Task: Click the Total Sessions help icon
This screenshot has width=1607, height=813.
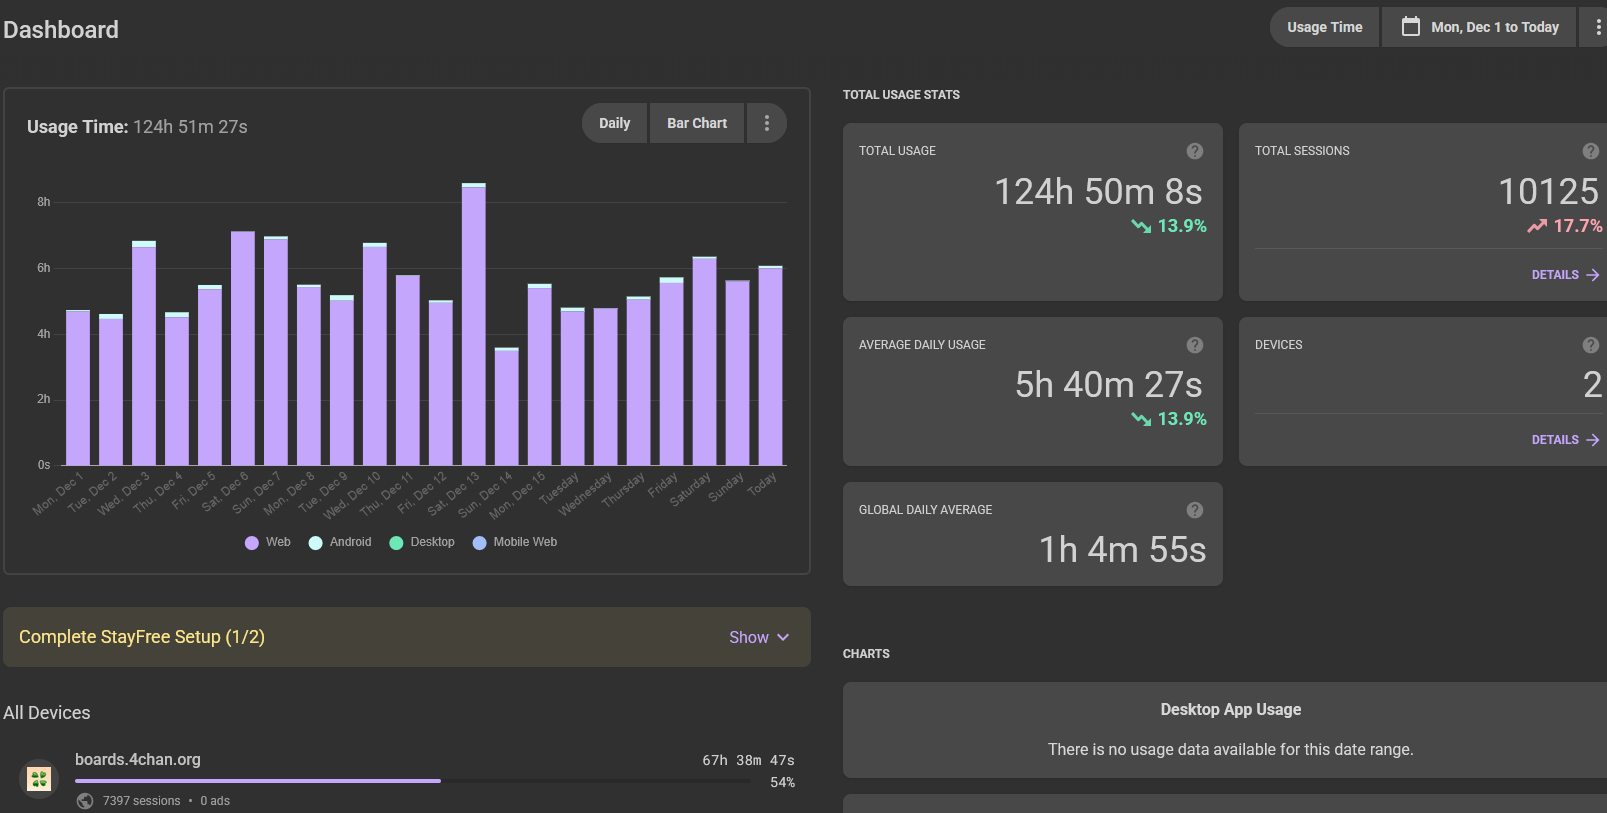Action: click(1591, 151)
